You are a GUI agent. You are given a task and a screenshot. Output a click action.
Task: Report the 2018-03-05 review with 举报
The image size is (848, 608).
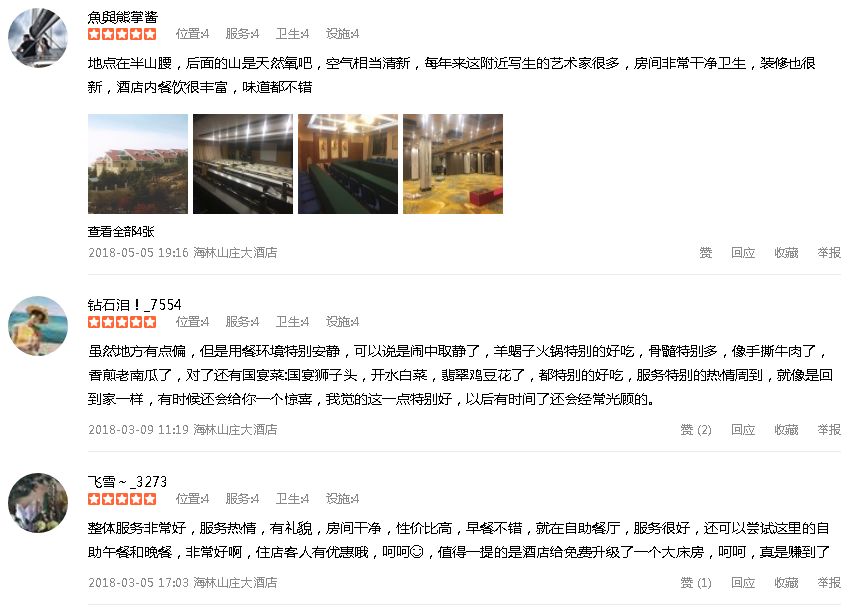pyautogui.click(x=829, y=583)
